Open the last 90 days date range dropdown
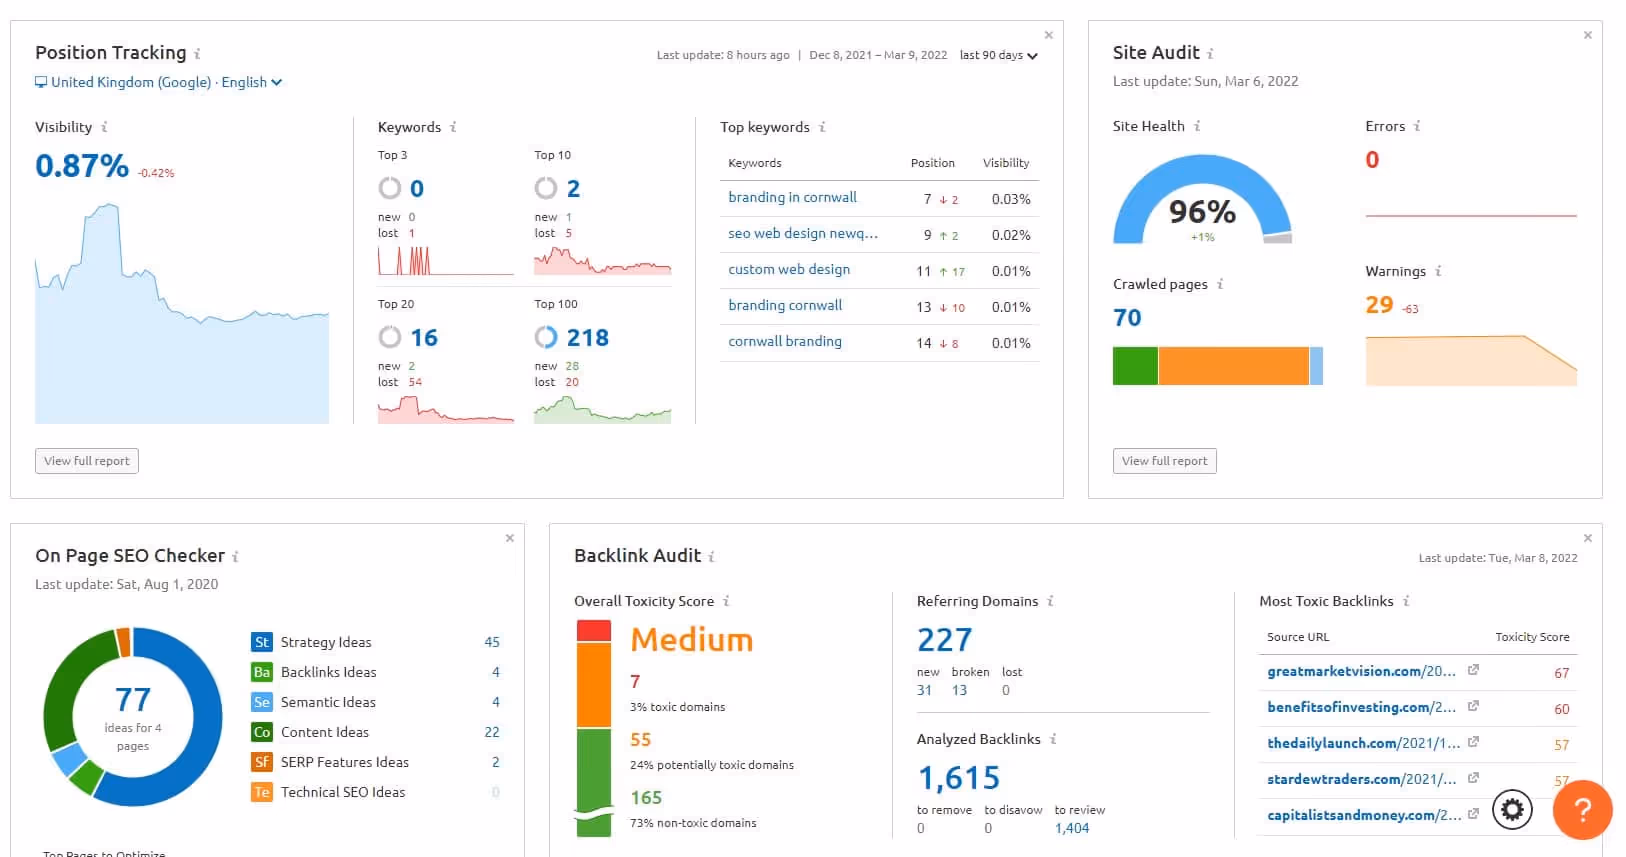Image resolution: width=1626 pixels, height=857 pixels. [x=998, y=55]
